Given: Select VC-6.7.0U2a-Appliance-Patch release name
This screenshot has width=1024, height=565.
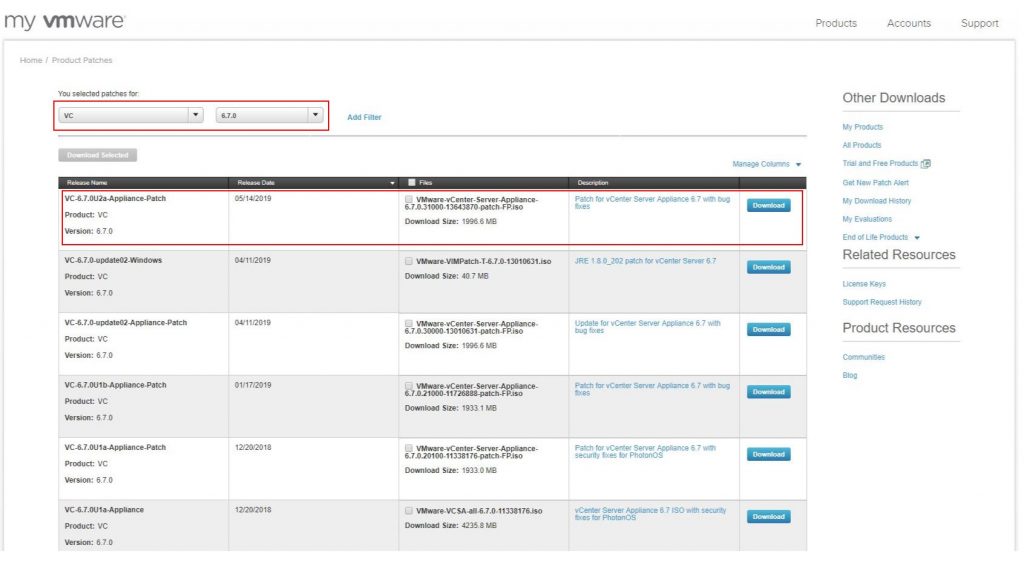Looking at the screenshot, I should [115, 199].
